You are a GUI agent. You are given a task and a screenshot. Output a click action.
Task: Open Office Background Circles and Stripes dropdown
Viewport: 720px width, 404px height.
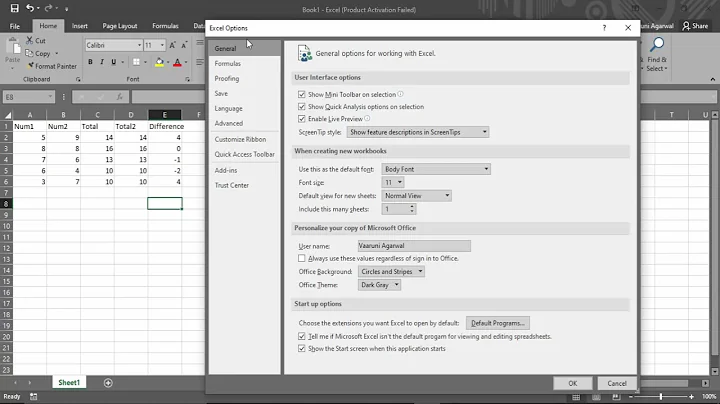(391, 271)
